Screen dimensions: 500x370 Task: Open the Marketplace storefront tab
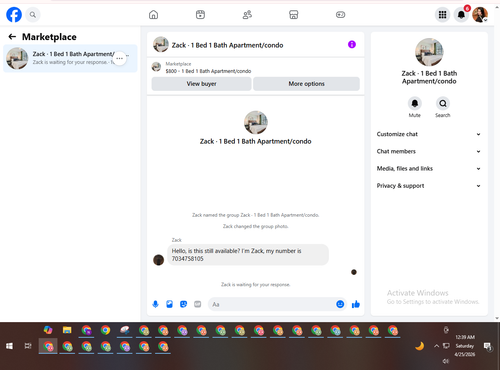point(294,15)
